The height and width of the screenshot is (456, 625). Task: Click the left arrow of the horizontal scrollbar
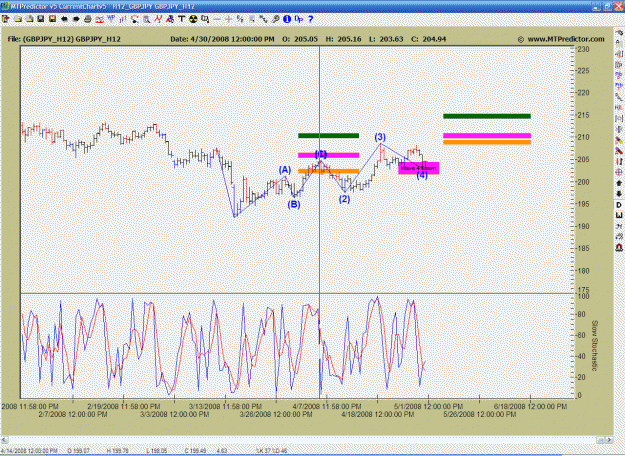pos(4,440)
